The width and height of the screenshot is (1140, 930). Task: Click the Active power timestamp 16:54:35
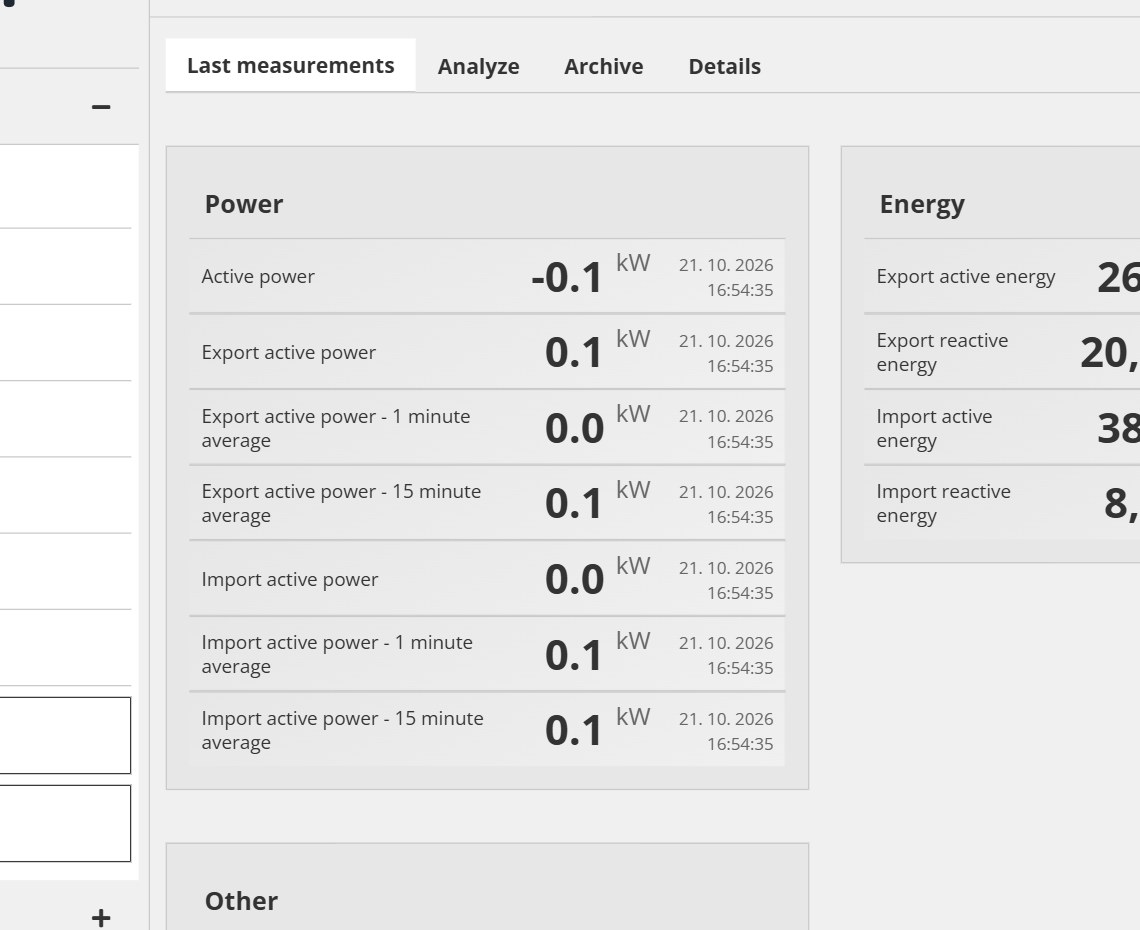click(740, 290)
